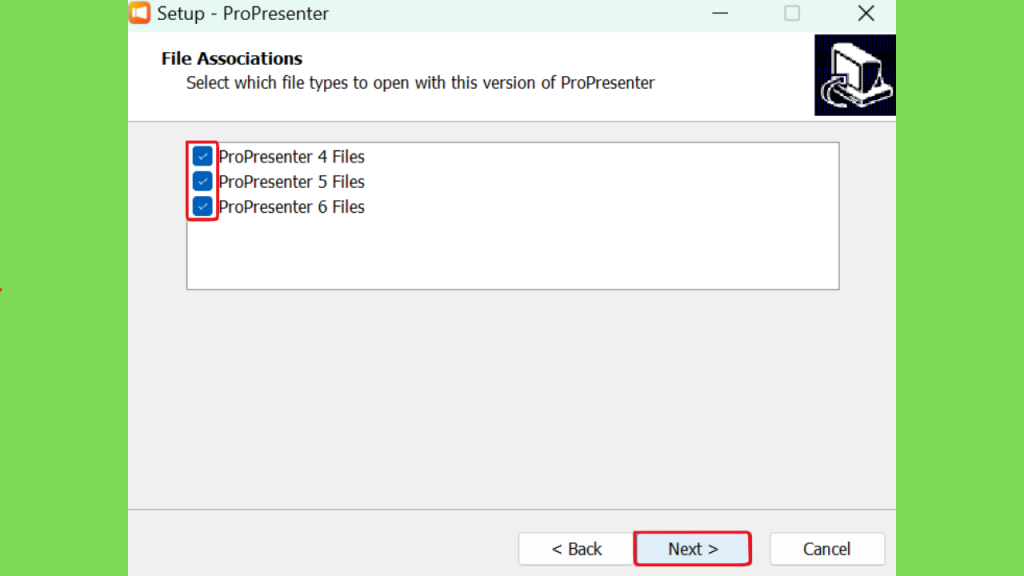Close the Setup - ProPresenter window
The image size is (1024, 576).
point(866,13)
